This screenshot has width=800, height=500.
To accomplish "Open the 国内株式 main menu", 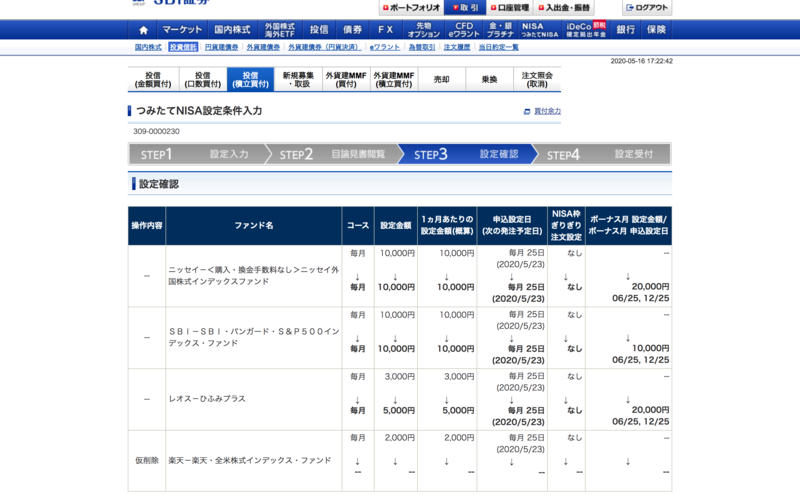I will click(232, 30).
